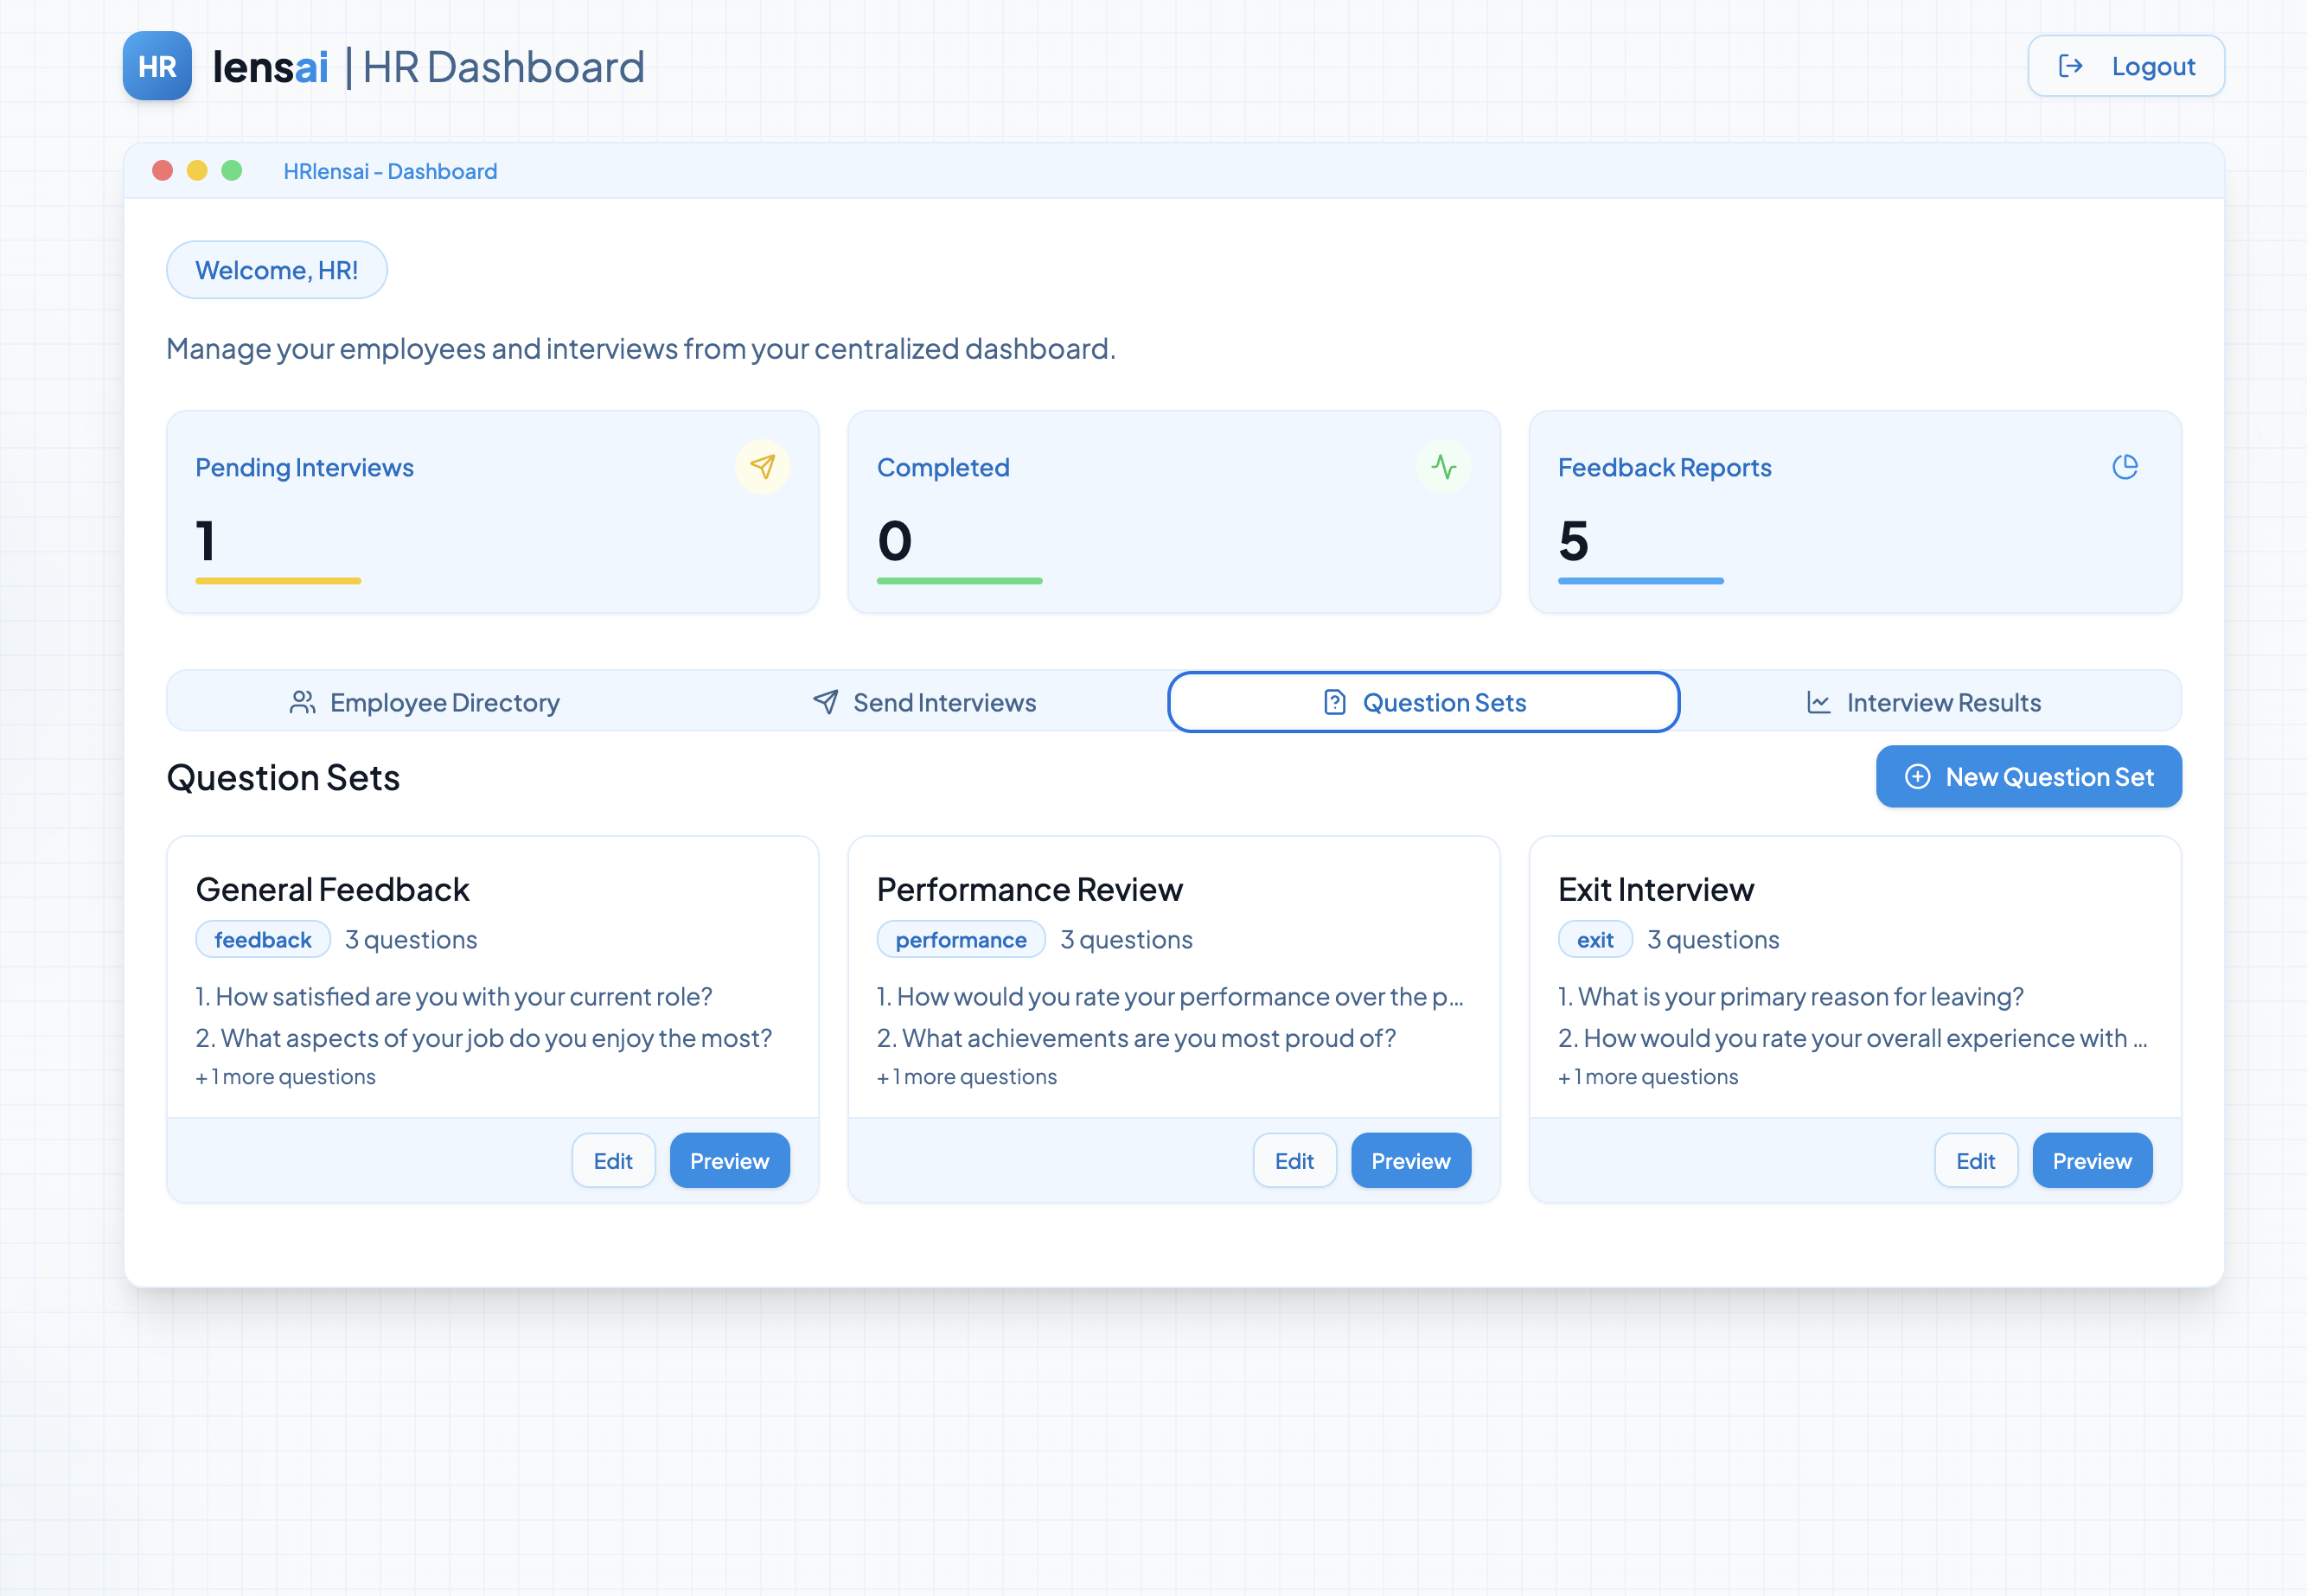Viewport: 2307px width, 1596px height.
Task: Click the activity pulse icon in Completed card
Action: [1443, 467]
